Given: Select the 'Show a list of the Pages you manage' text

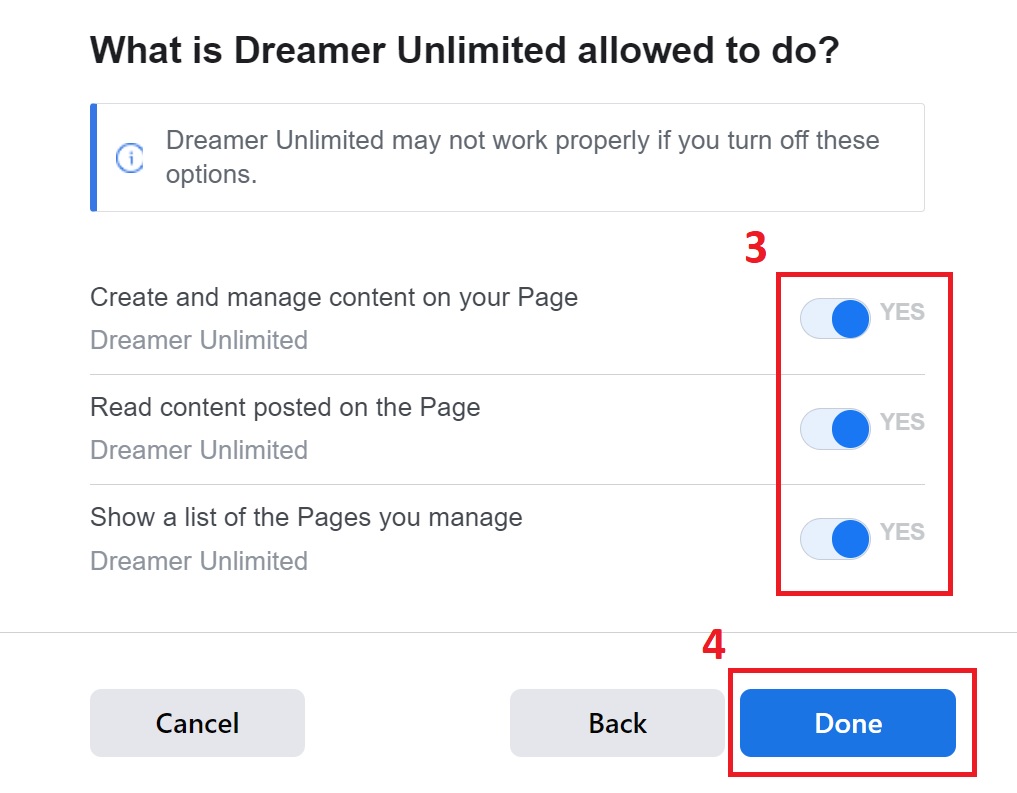Looking at the screenshot, I should [306, 517].
